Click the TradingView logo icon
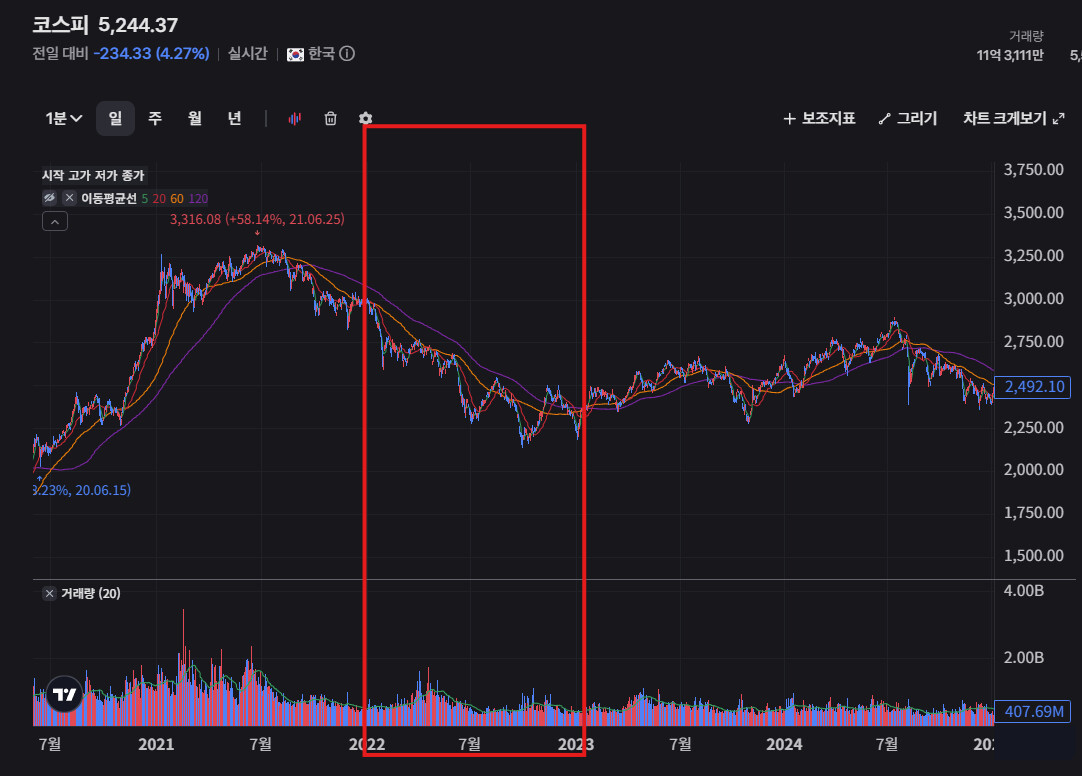Screen dimensions: 1082x776 (x=64, y=694)
